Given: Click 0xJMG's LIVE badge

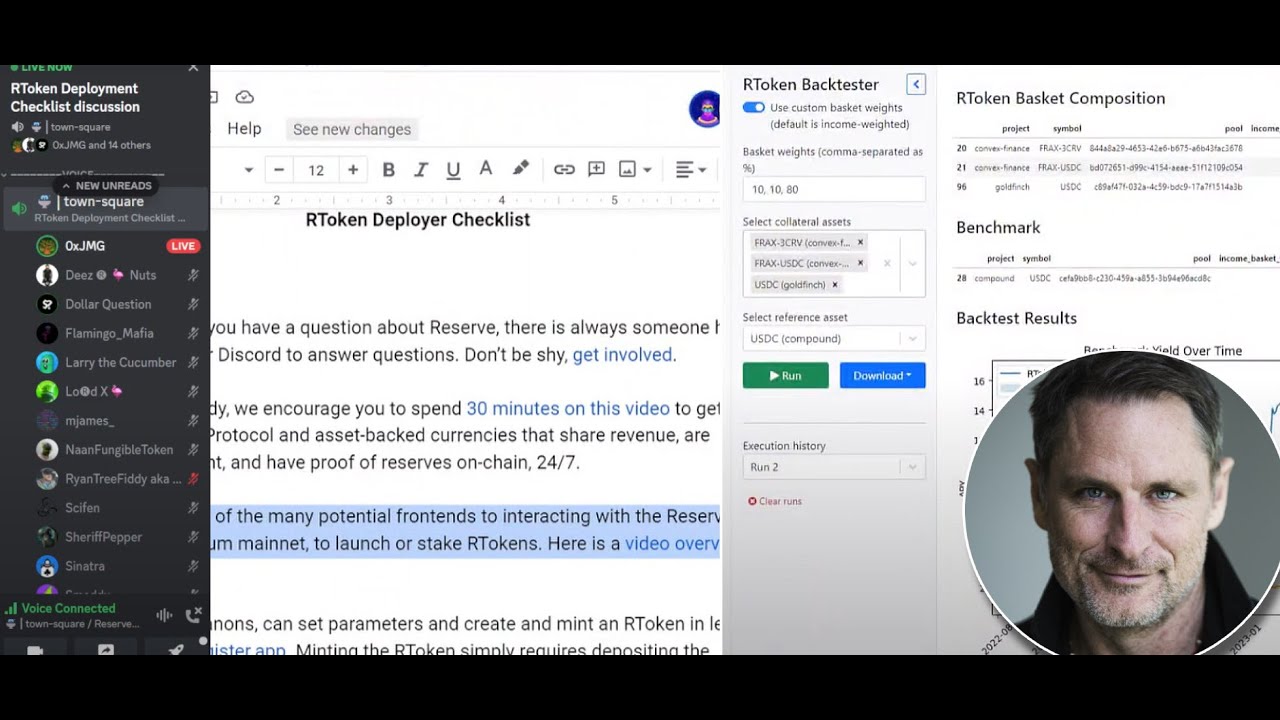Looking at the screenshot, I should click(183, 246).
